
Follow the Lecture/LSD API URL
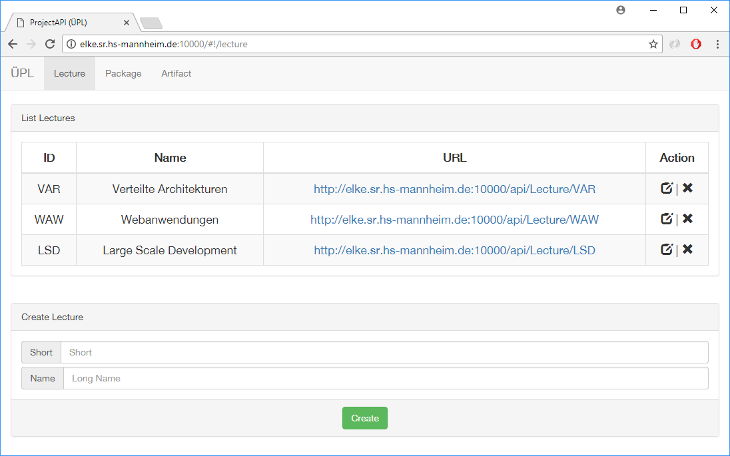pyautogui.click(x=454, y=250)
